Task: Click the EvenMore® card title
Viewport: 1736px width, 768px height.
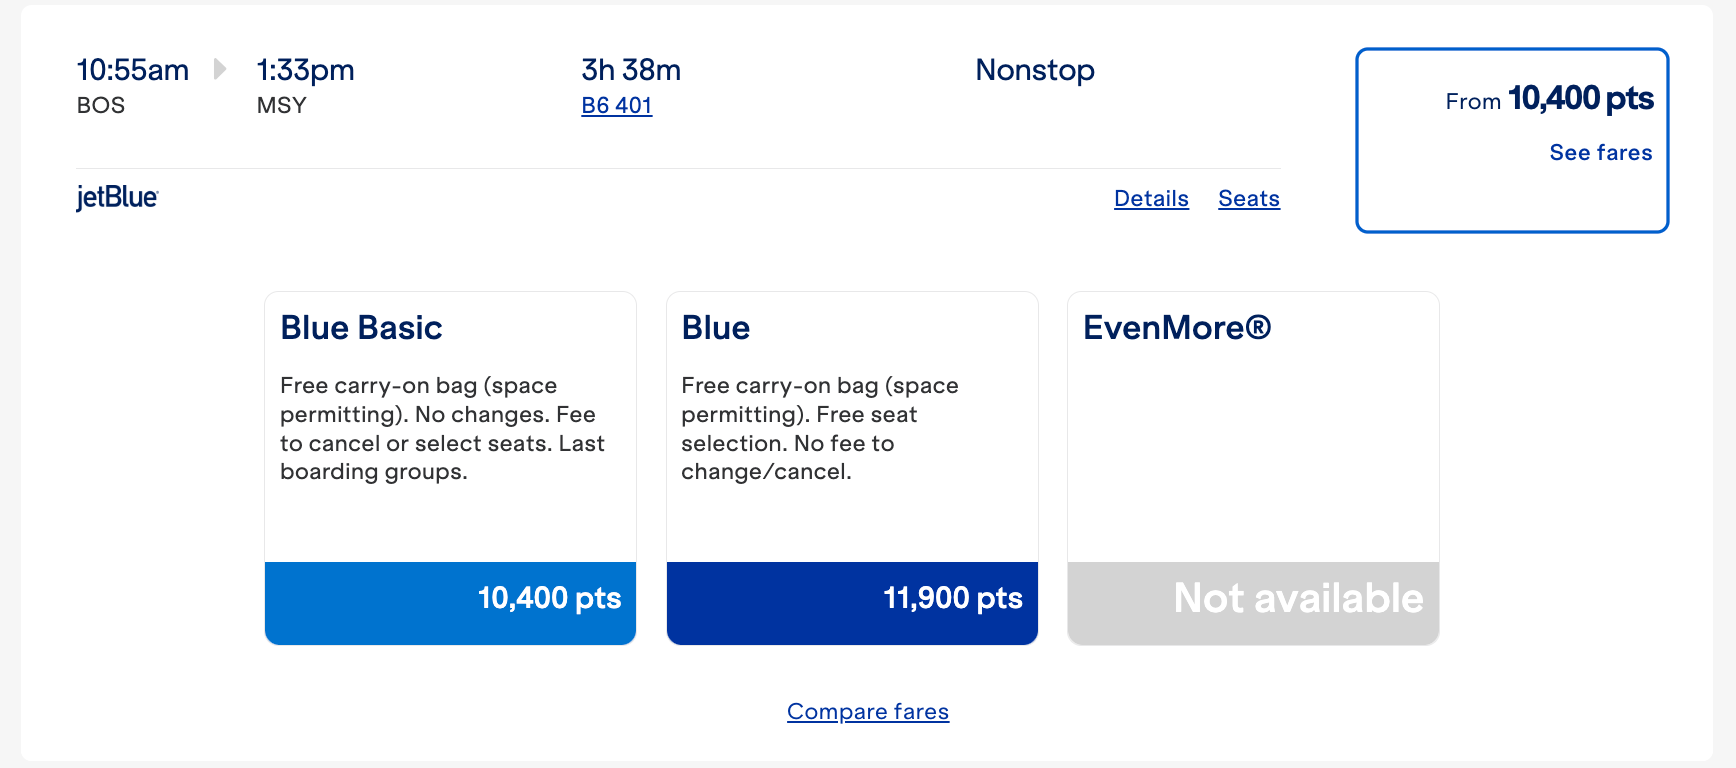Action: click(1177, 327)
